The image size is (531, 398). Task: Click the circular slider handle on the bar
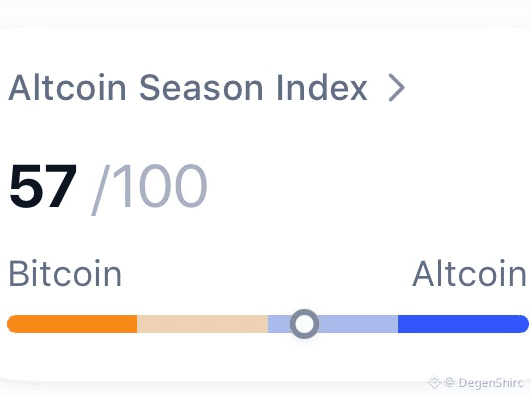[304, 324]
